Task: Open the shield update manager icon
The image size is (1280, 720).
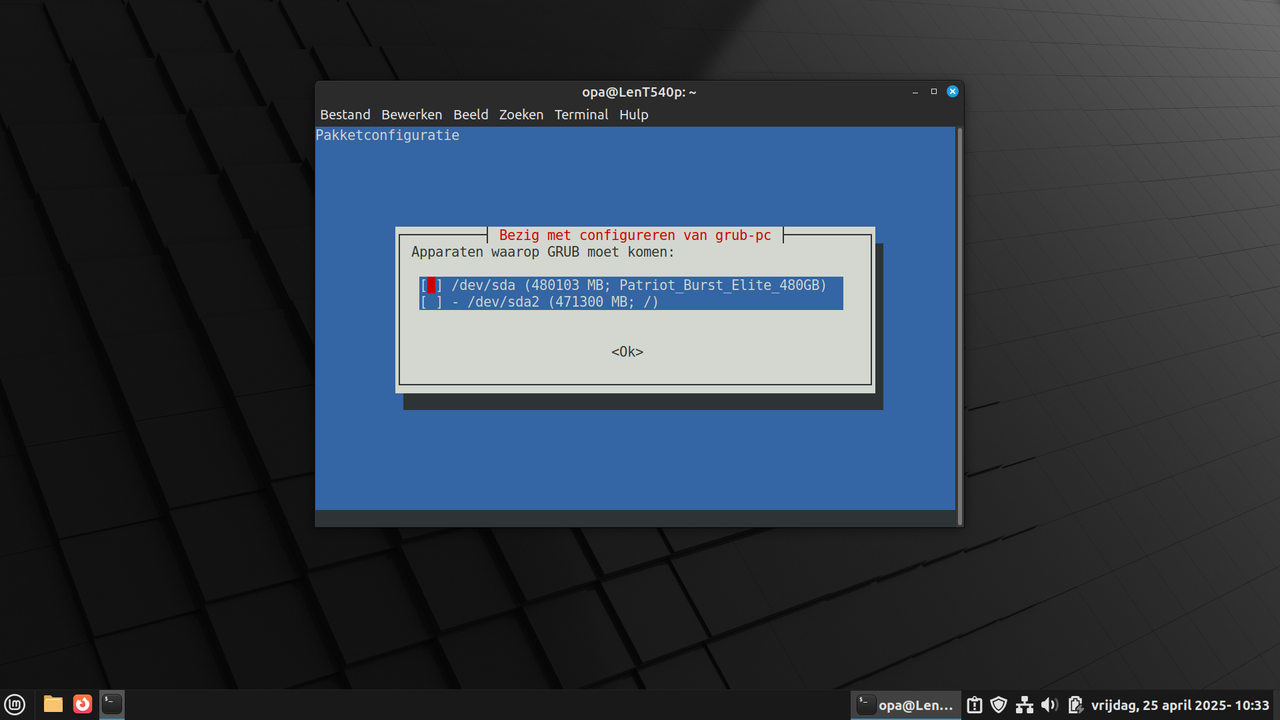Action: [x=998, y=705]
